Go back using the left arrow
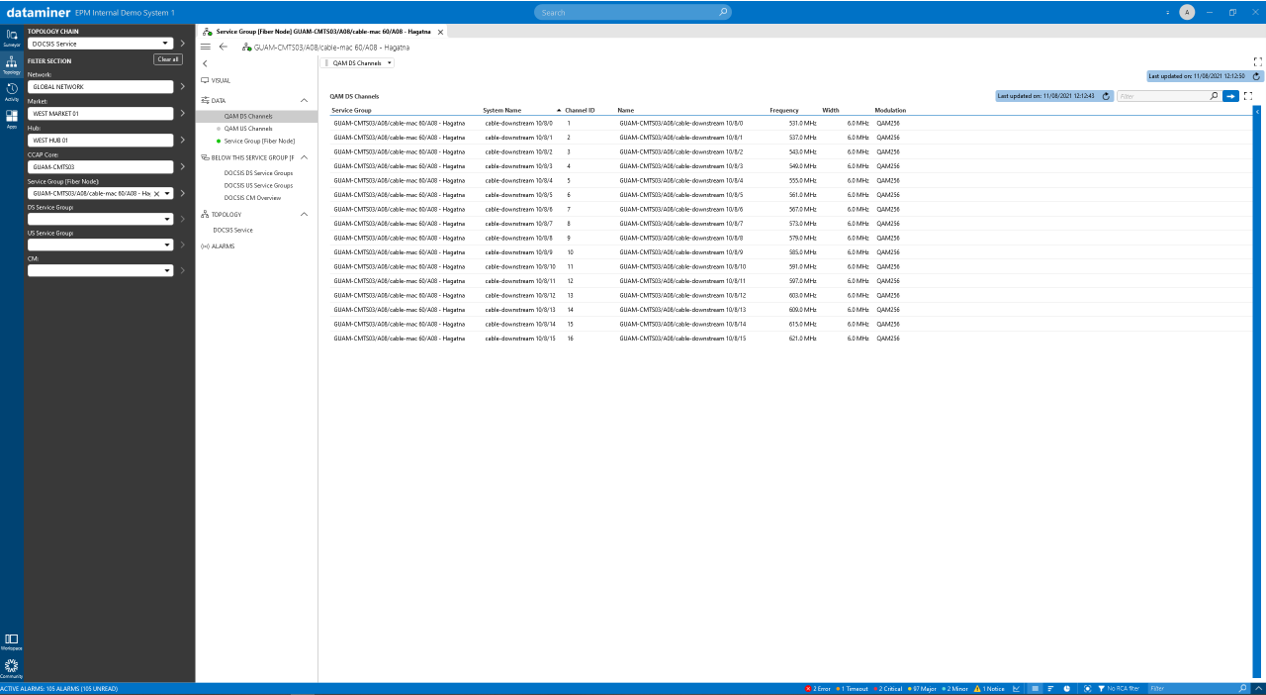This screenshot has height=695, width=1266. [x=223, y=47]
